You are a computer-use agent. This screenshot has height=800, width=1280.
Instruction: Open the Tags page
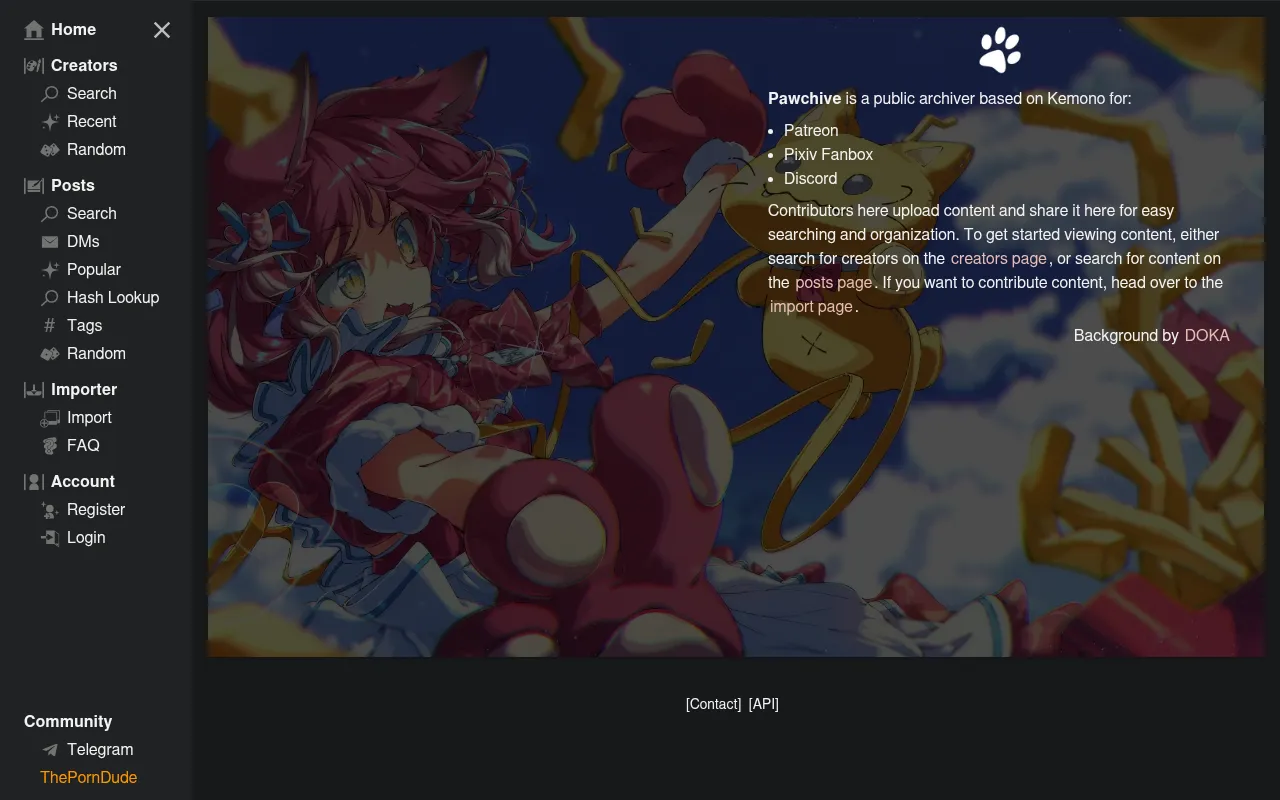[x=85, y=326]
